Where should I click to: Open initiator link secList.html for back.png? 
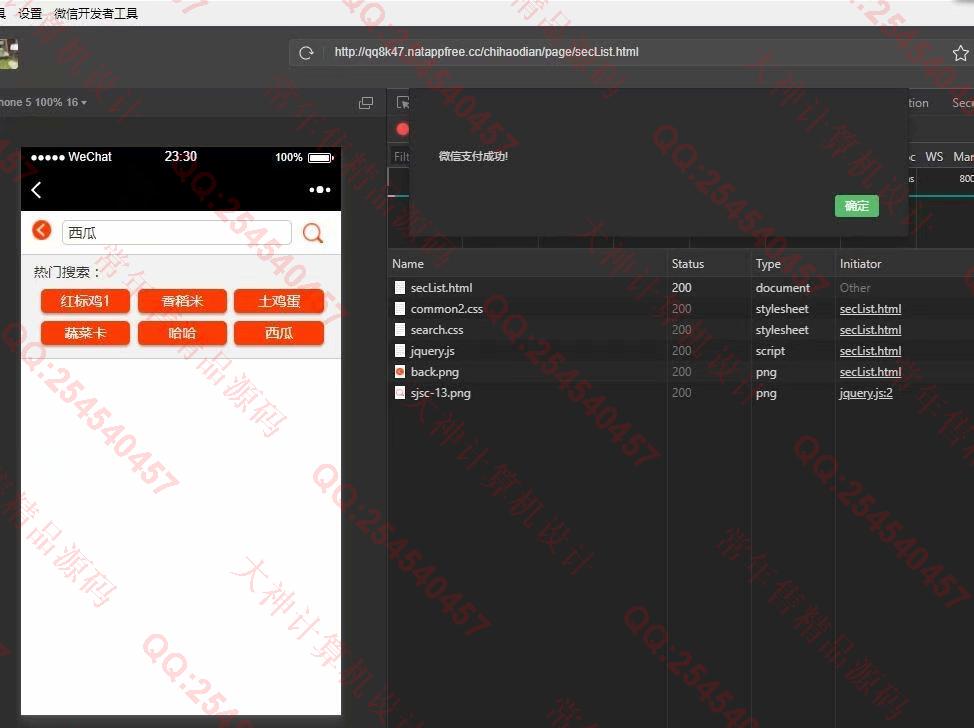tap(870, 372)
